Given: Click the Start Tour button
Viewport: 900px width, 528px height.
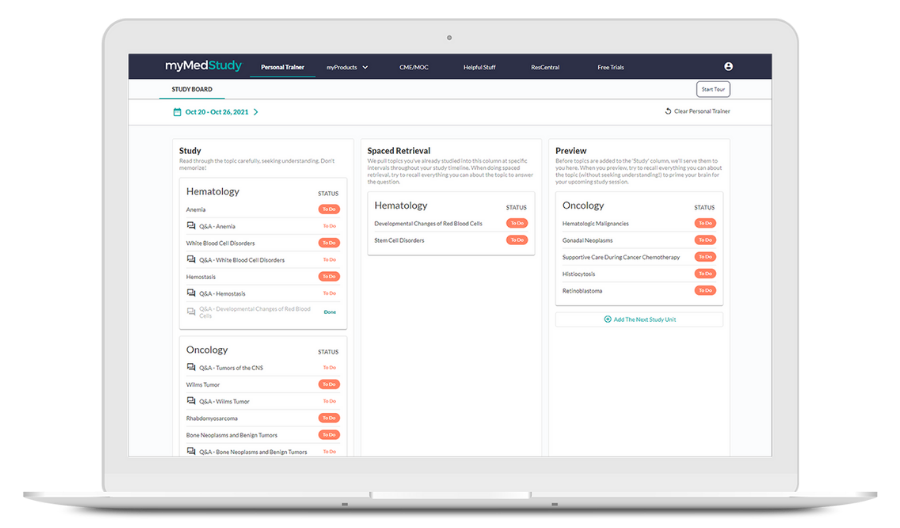Looking at the screenshot, I should (713, 89).
